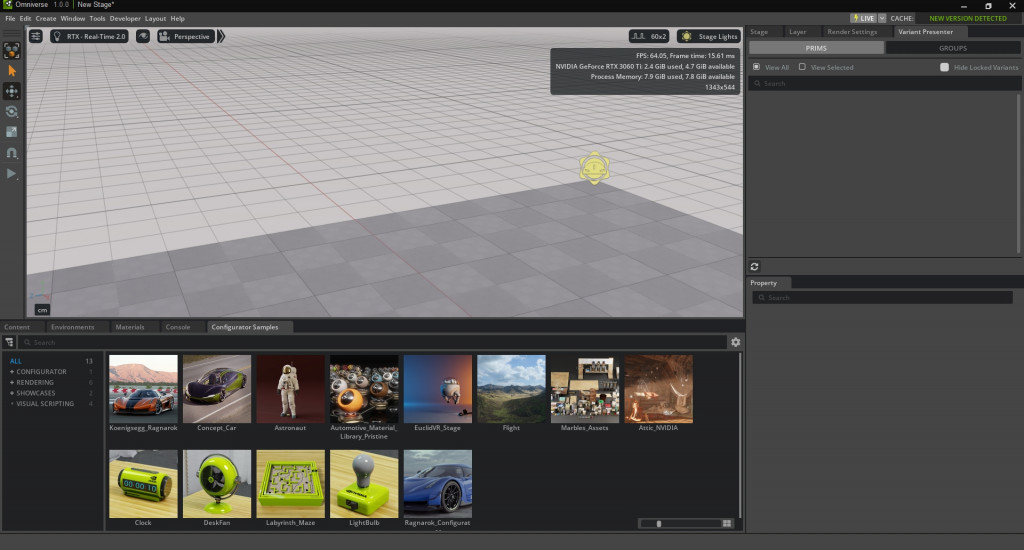Select the ALL category
Screen dimensions: 1024x550
[x=16, y=361]
